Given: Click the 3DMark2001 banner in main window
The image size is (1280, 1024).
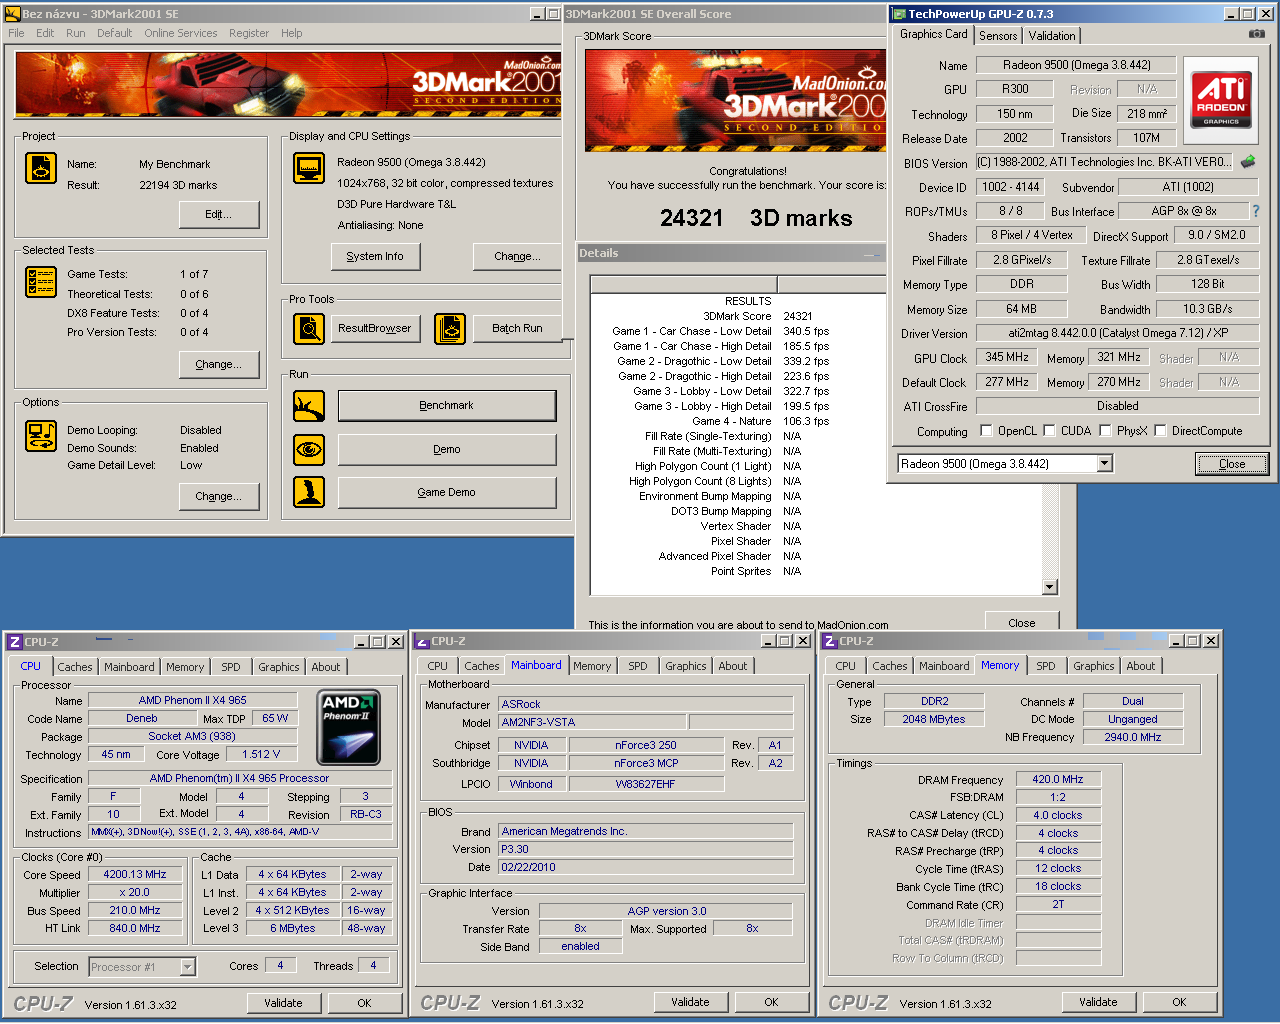Looking at the screenshot, I should [288, 85].
